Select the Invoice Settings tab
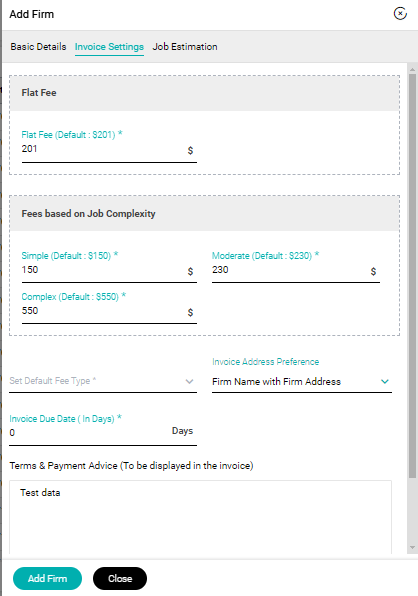 [x=109, y=47]
